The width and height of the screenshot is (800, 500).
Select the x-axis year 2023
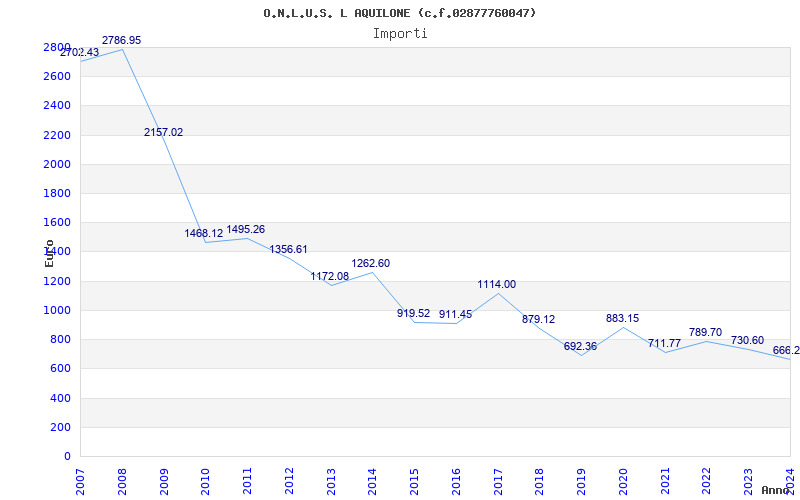tap(748, 482)
